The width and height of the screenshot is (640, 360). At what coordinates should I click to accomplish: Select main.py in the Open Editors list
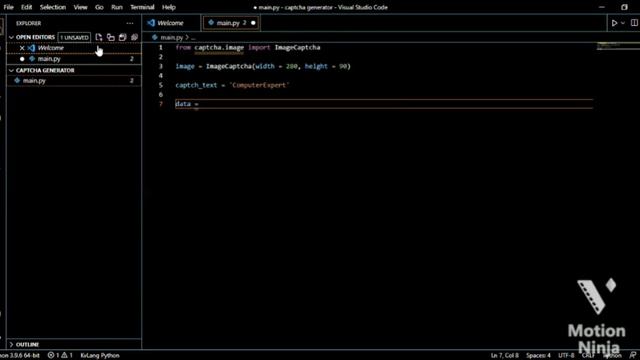pos(74,59)
